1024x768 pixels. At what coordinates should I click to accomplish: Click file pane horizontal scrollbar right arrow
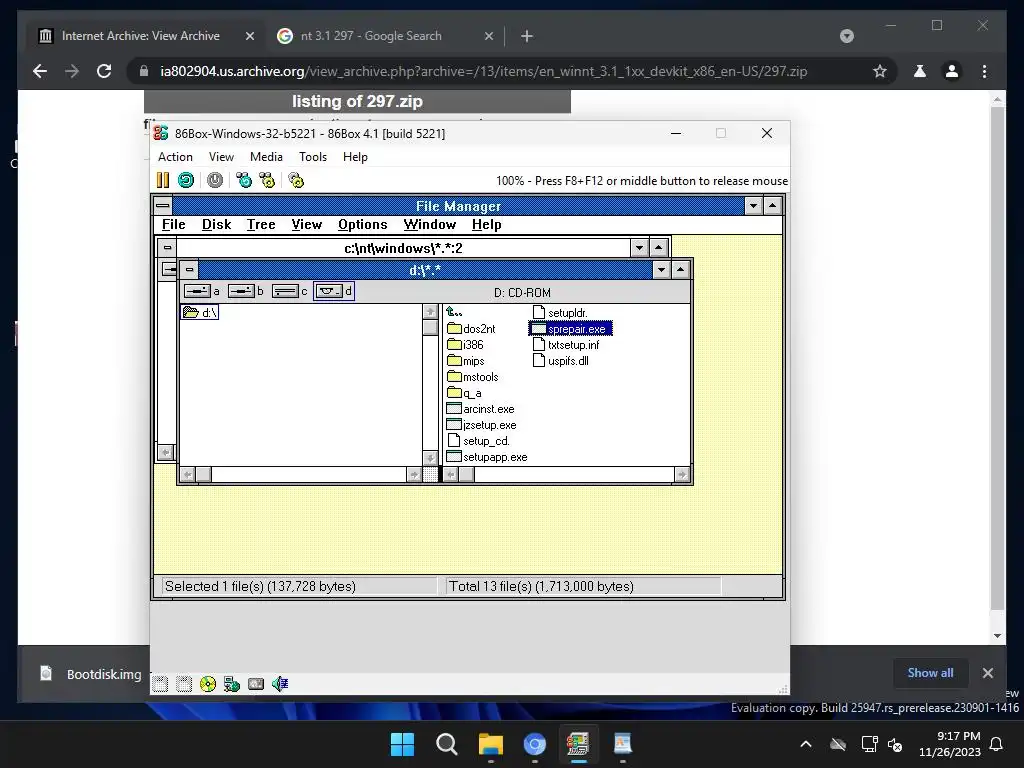coord(682,475)
